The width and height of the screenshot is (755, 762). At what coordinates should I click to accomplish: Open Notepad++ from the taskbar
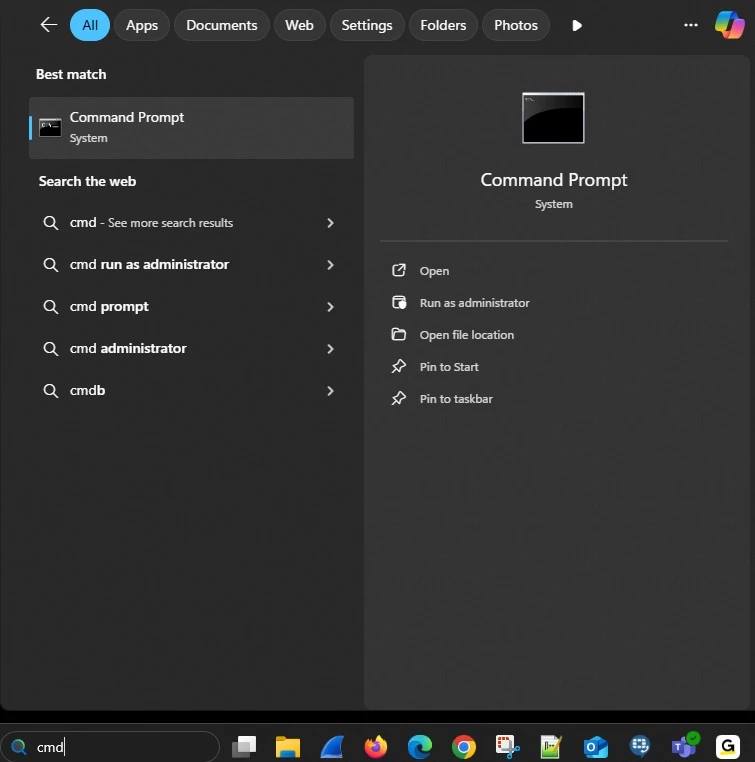pos(551,746)
